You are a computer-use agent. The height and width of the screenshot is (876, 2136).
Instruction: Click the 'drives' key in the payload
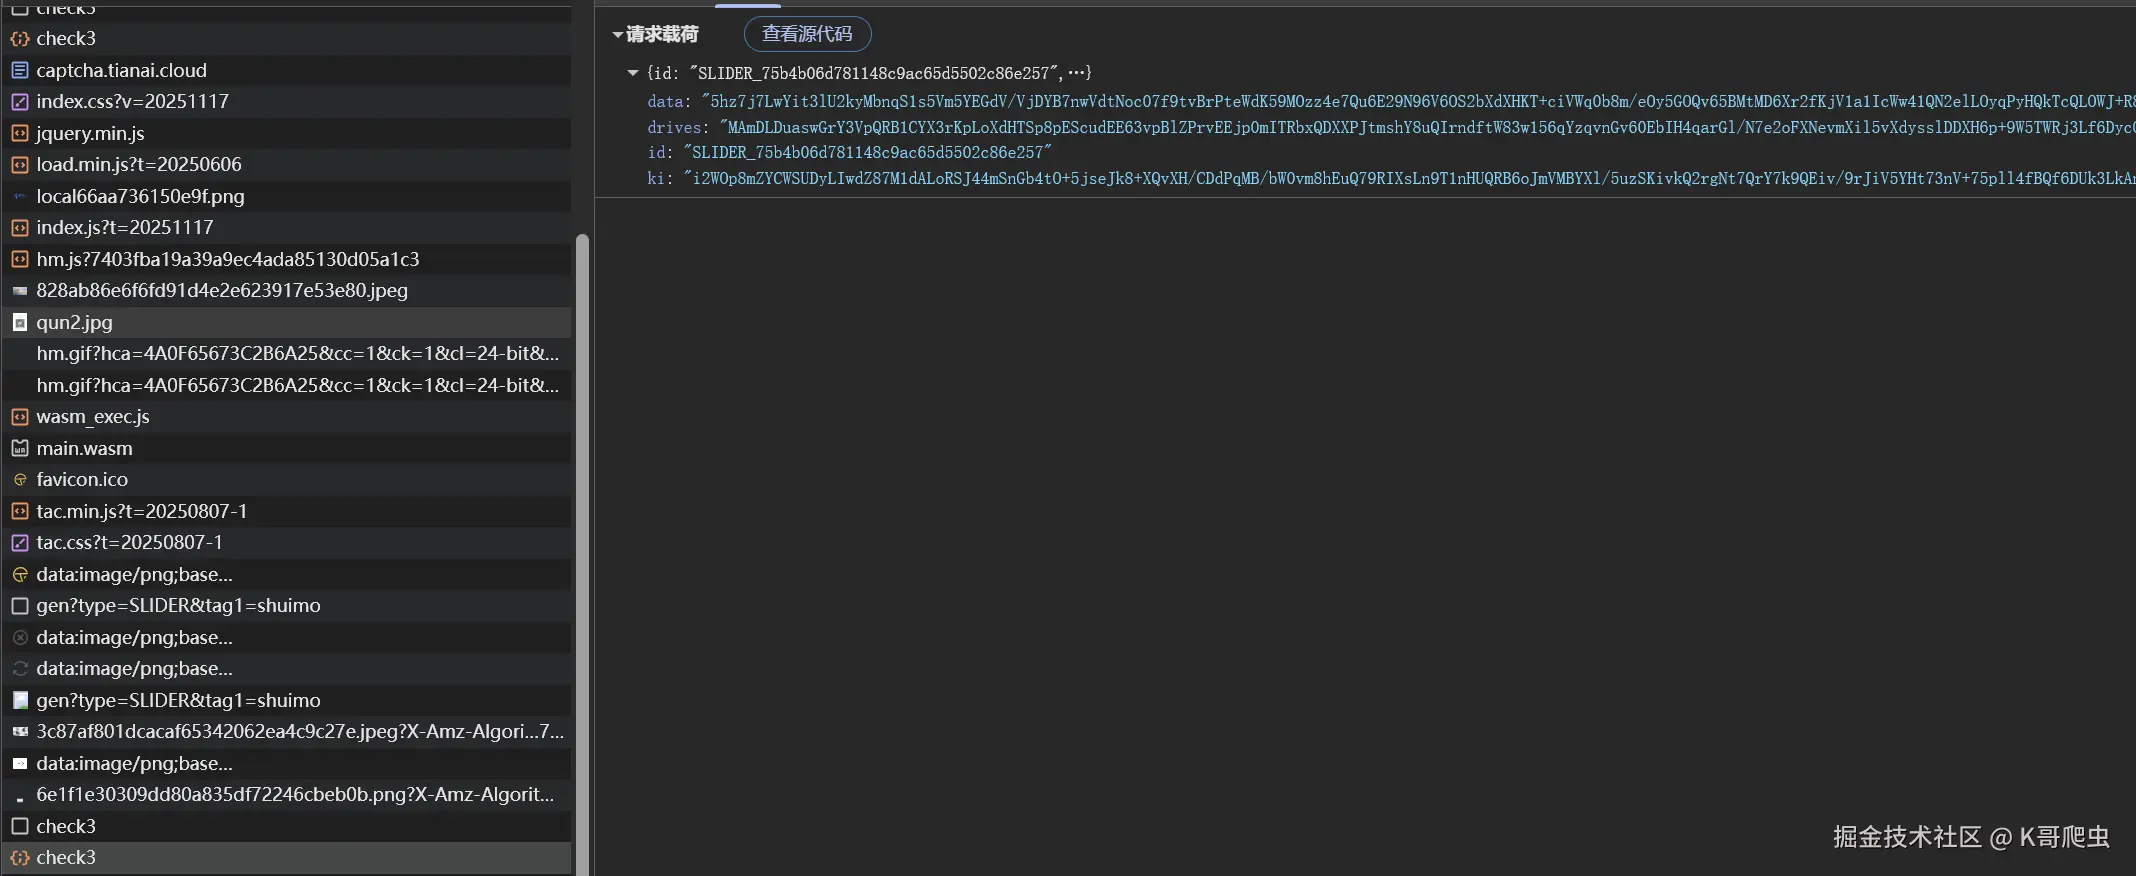(x=675, y=127)
